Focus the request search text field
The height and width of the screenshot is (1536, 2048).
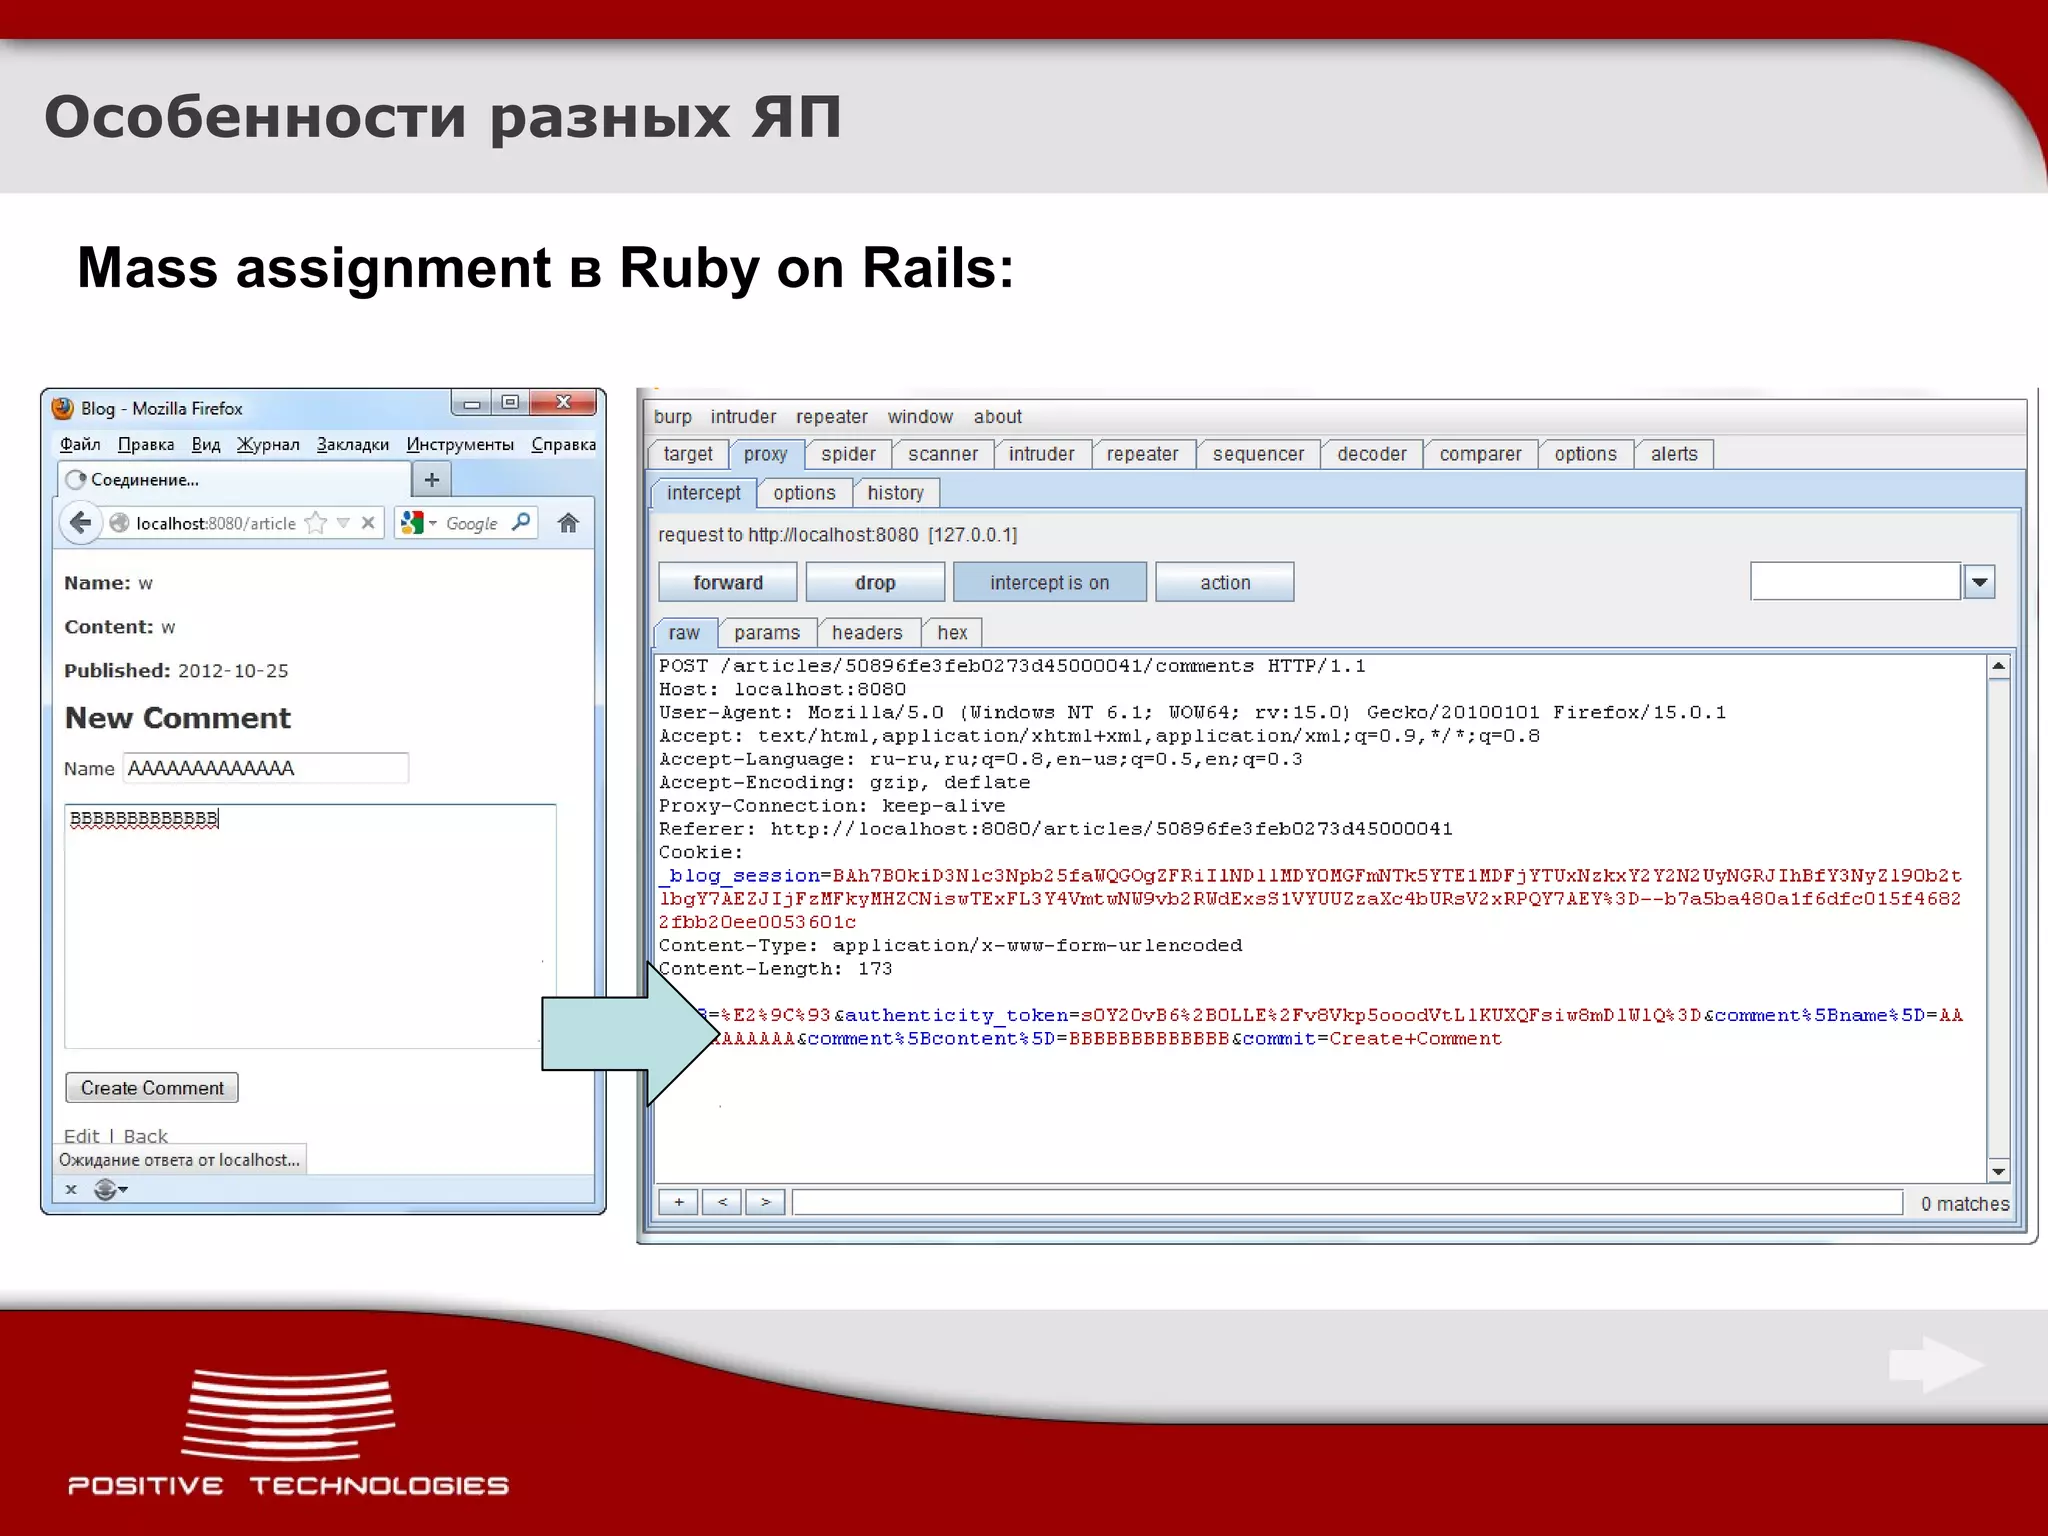tap(1347, 1202)
